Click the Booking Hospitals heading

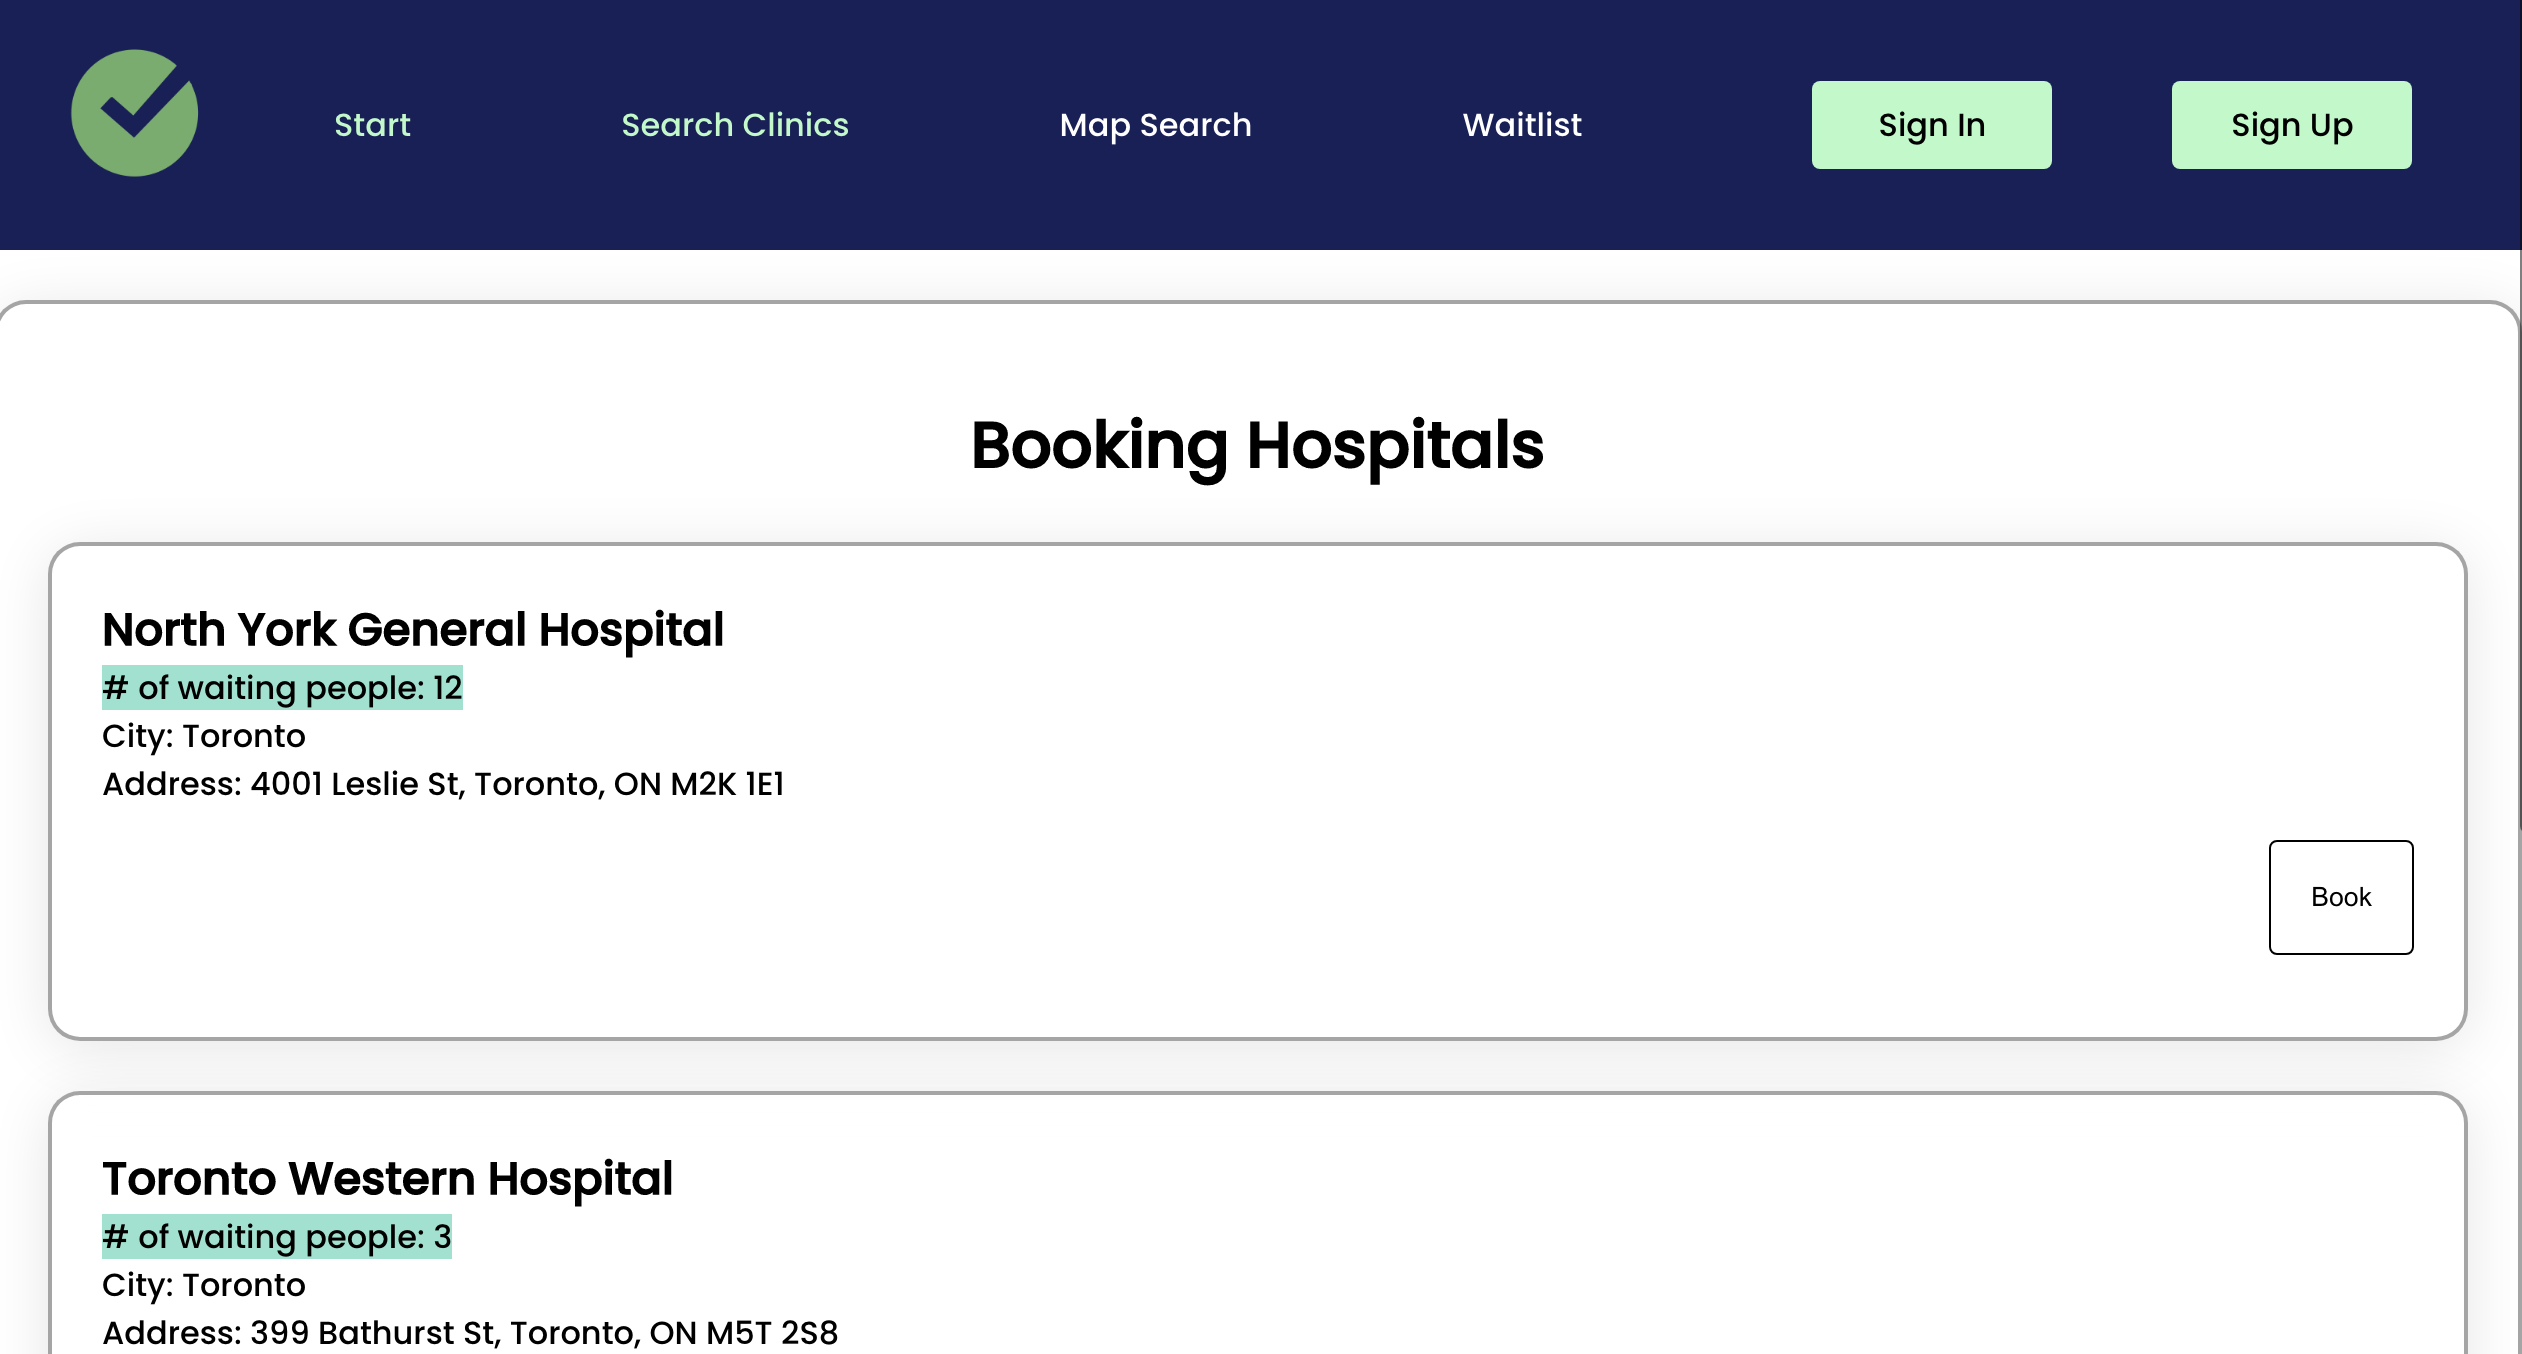1257,445
